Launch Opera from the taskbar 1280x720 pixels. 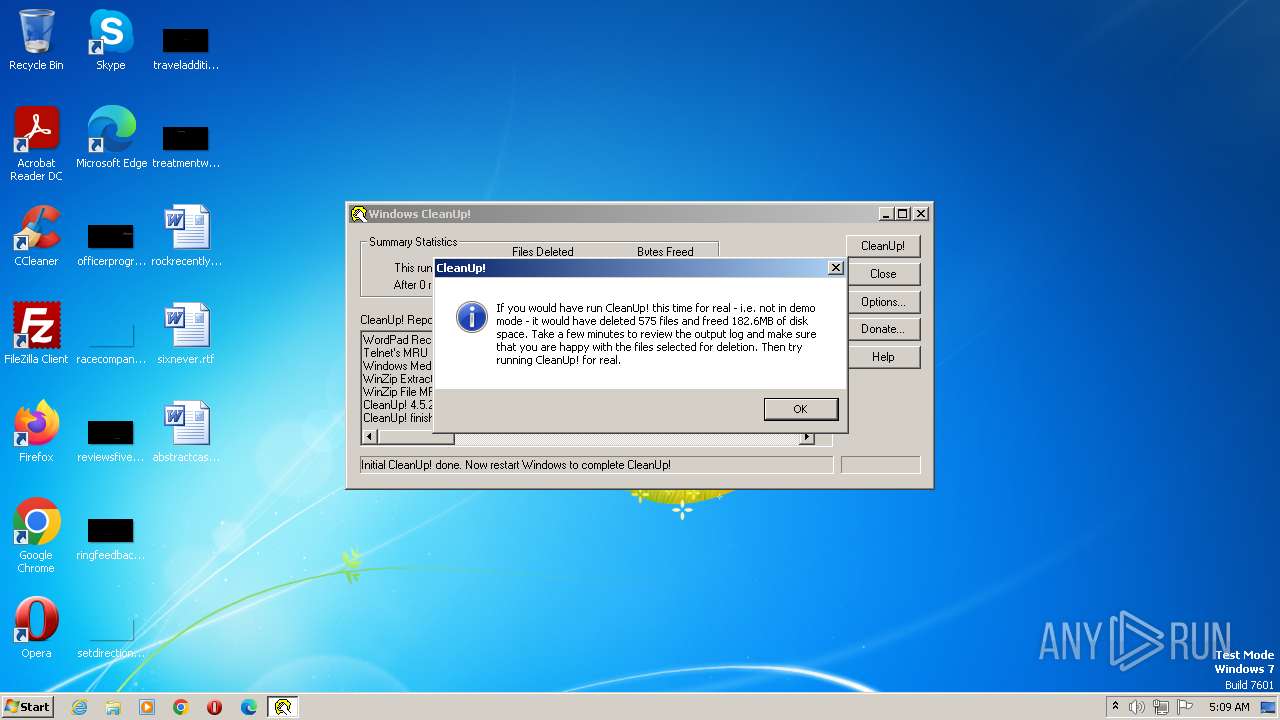pyautogui.click(x=215, y=707)
